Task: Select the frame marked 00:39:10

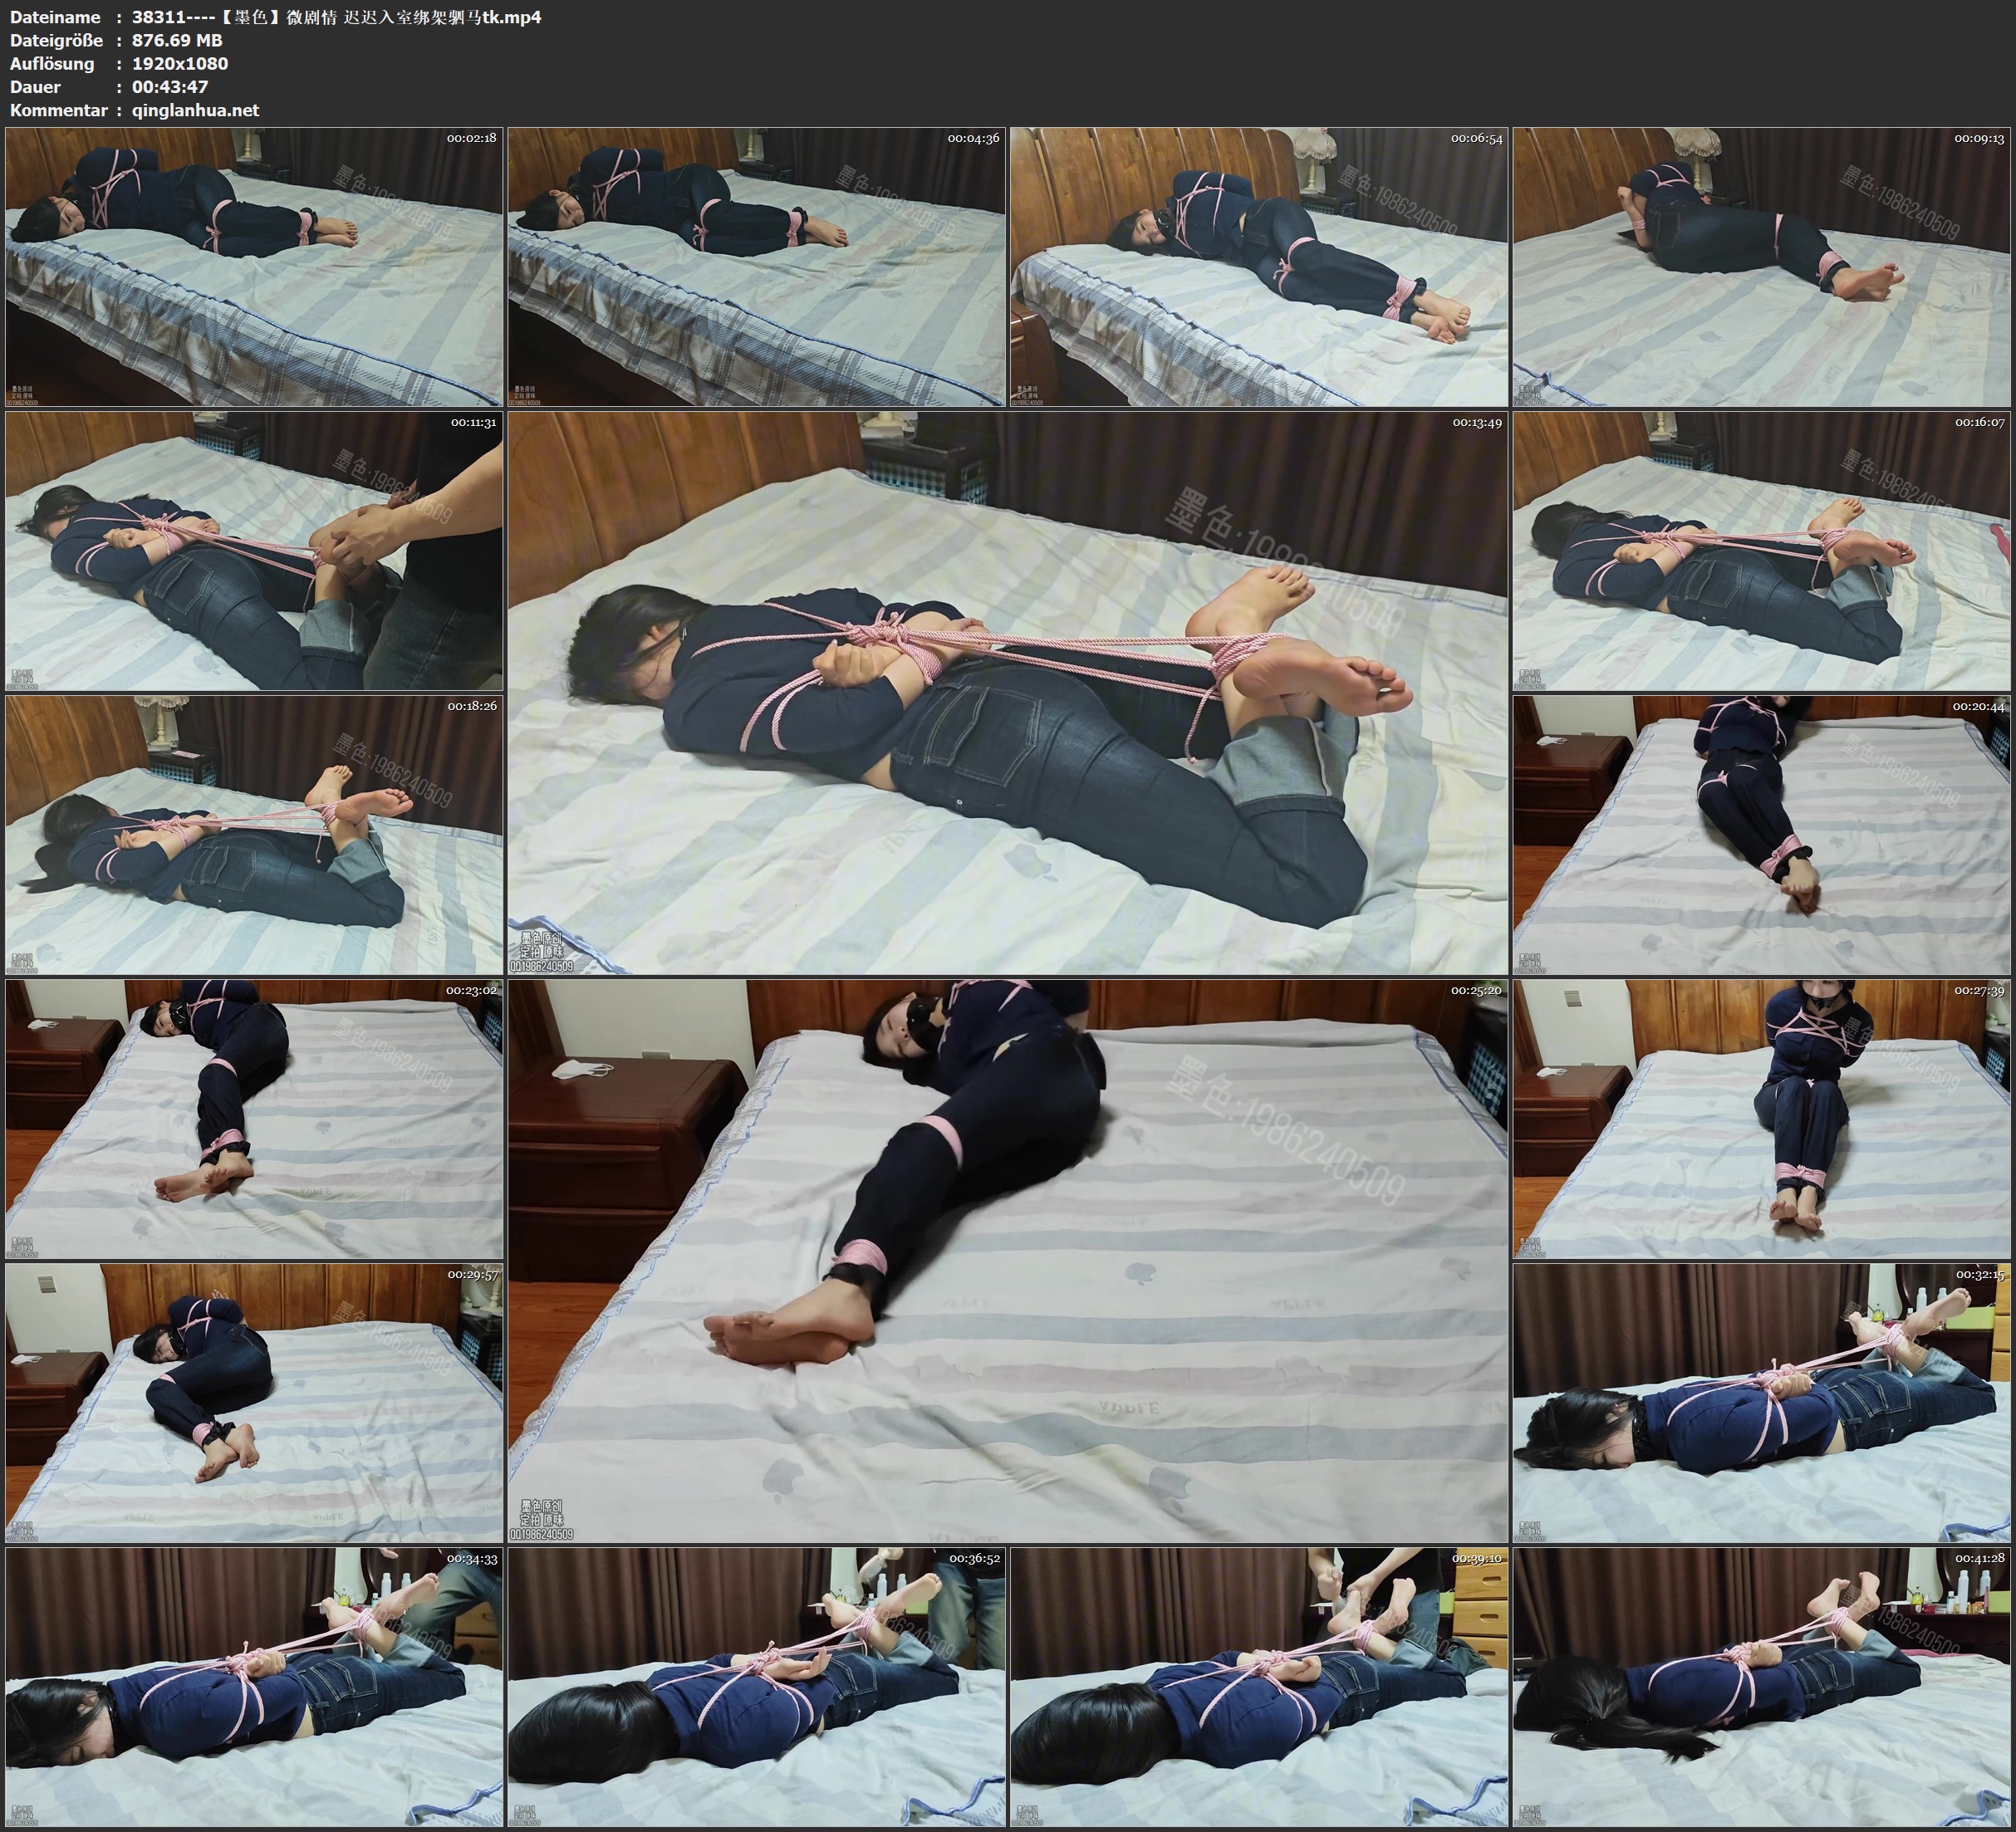Action: click(x=1259, y=1687)
